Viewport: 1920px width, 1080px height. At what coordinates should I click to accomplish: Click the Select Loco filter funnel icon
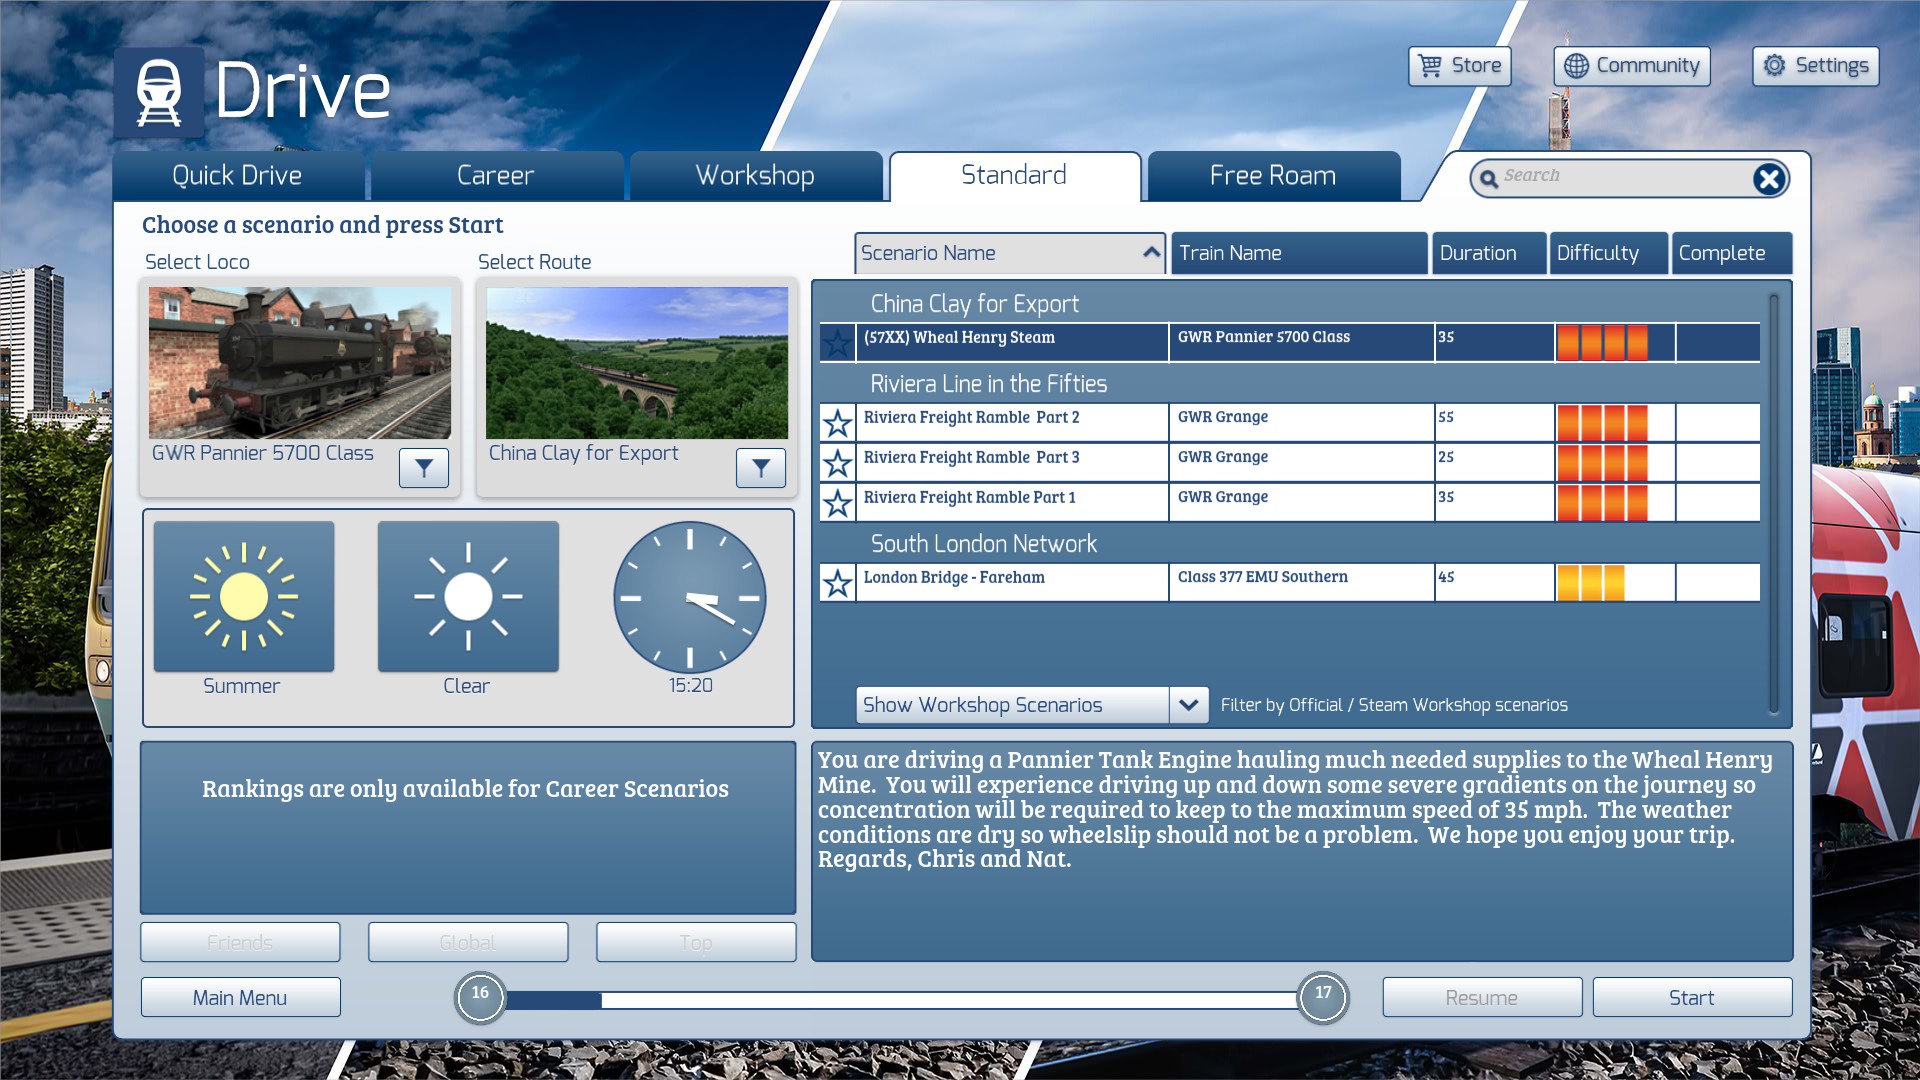pos(424,467)
